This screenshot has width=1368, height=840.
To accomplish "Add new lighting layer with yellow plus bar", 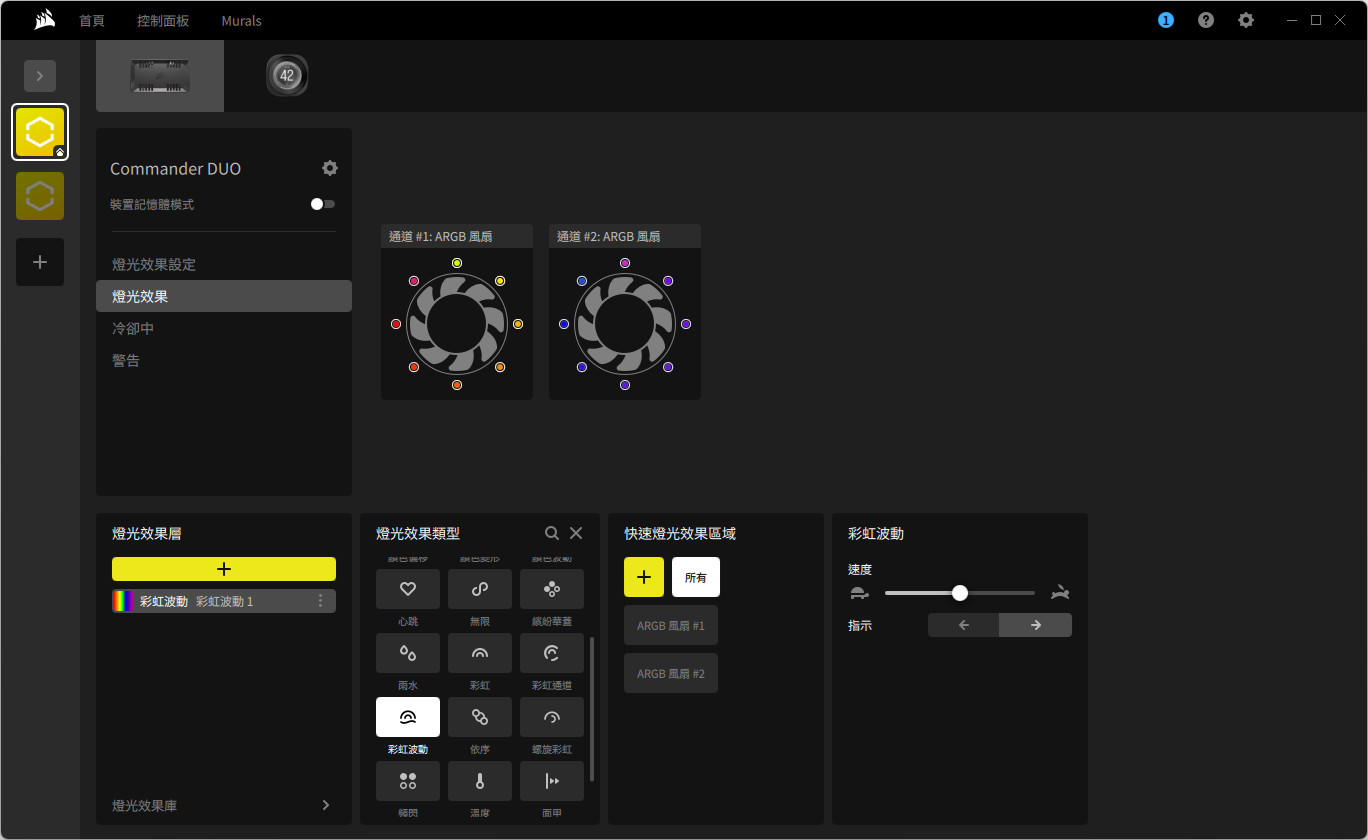I will (x=224, y=569).
